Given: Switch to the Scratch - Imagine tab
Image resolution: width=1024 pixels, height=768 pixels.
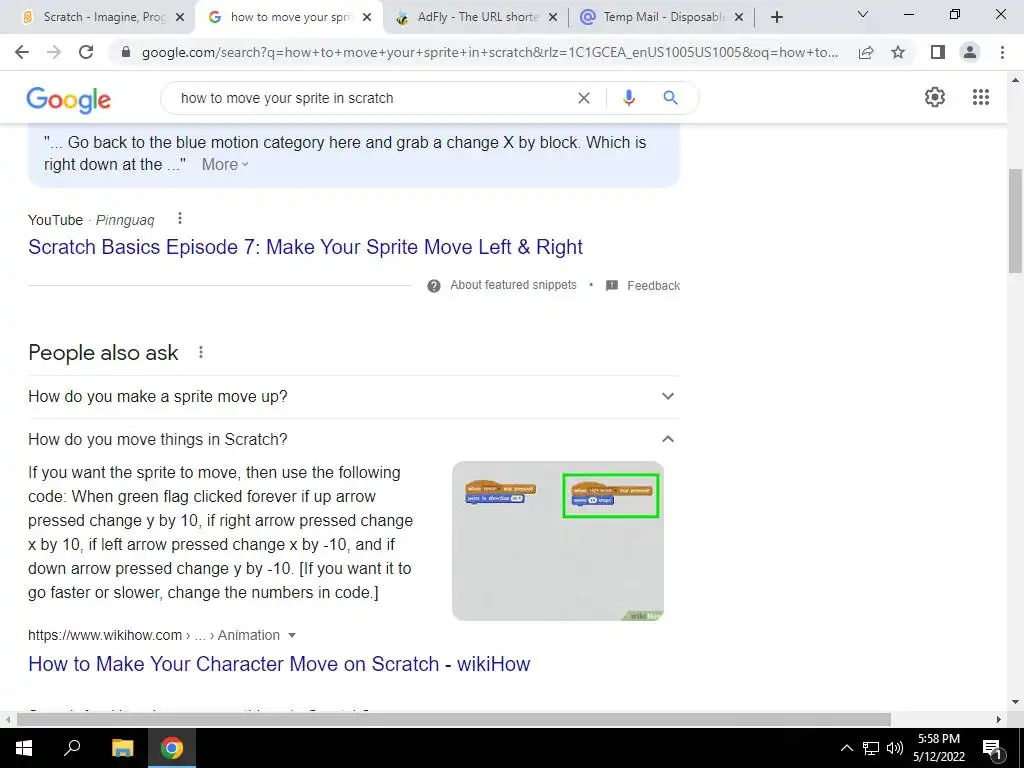Looking at the screenshot, I should point(97,18).
